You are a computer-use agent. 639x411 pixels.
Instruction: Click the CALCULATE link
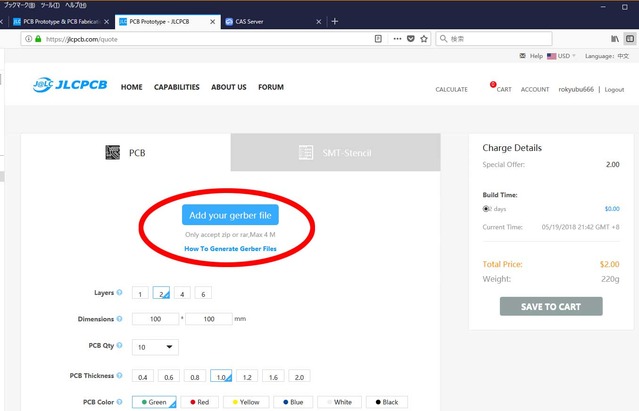[x=452, y=89]
